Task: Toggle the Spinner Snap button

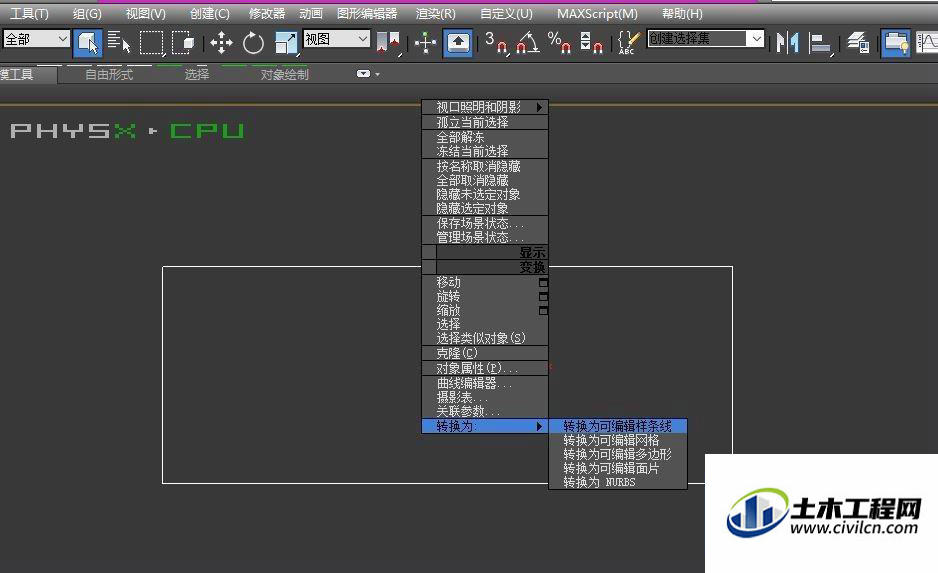Action: click(x=591, y=42)
